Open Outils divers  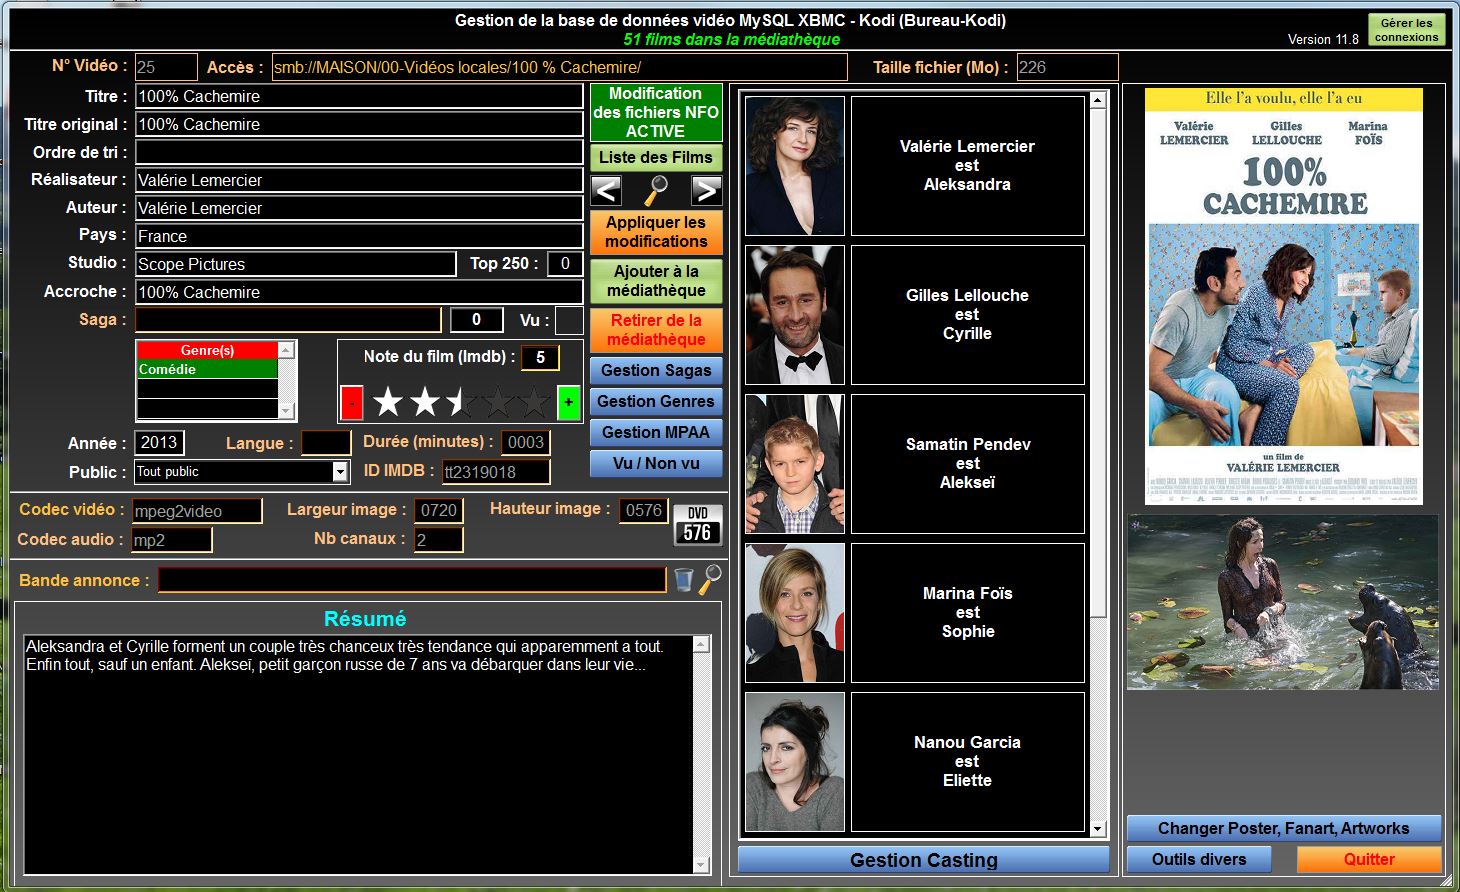coord(1199,859)
